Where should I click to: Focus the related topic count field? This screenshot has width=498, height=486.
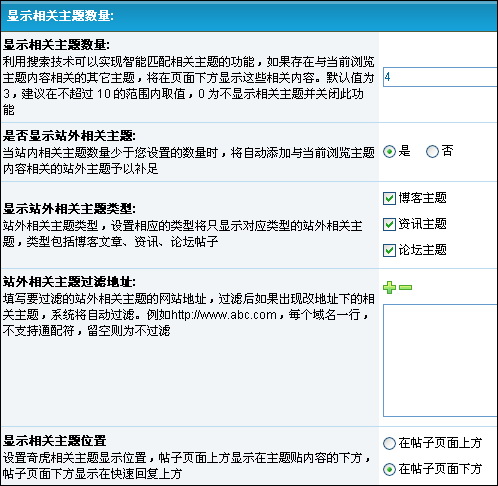[x=440, y=77]
